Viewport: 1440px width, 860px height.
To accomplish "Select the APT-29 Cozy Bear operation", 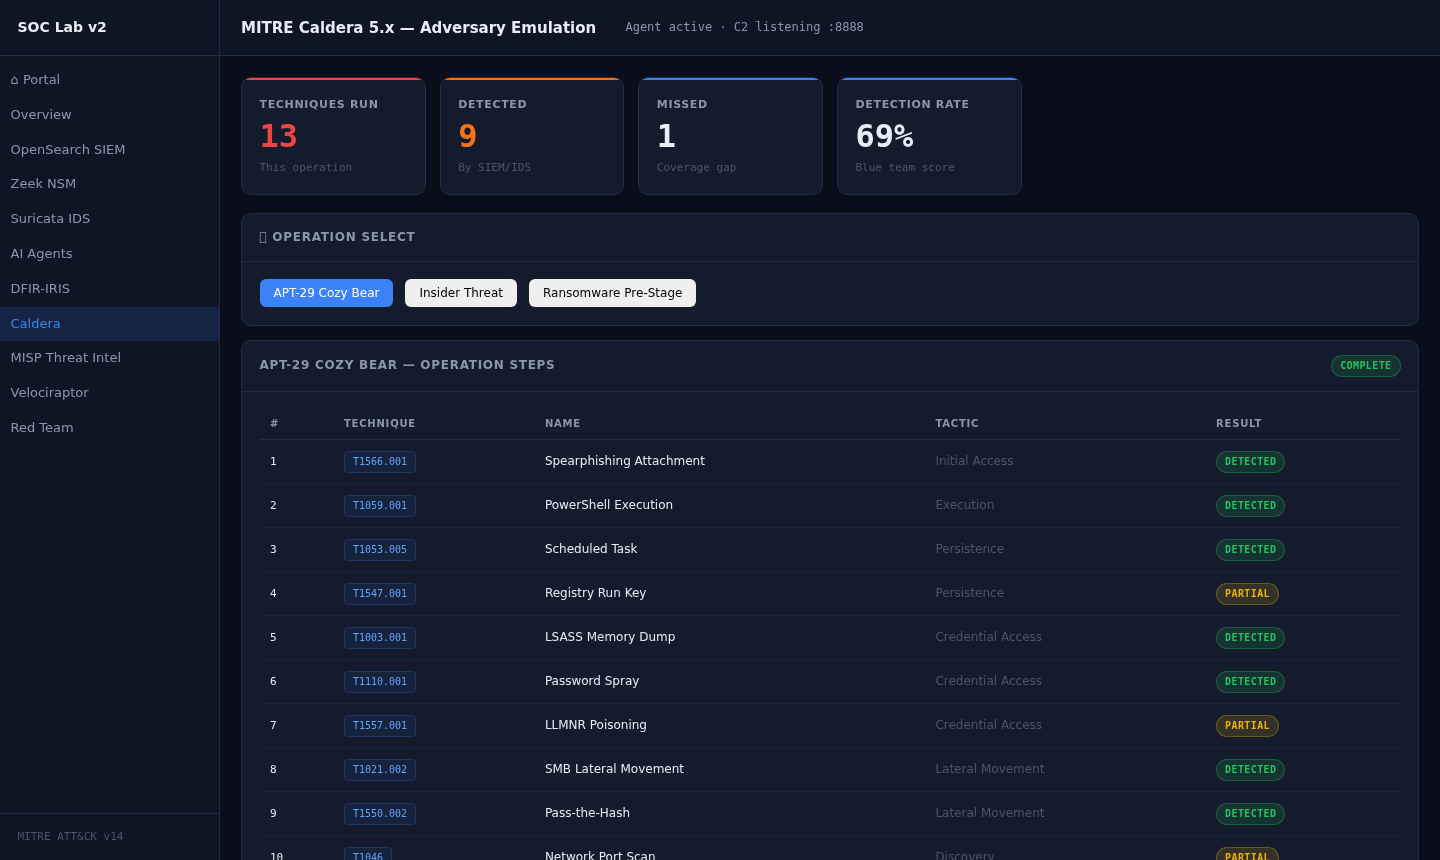I will click(x=326, y=293).
